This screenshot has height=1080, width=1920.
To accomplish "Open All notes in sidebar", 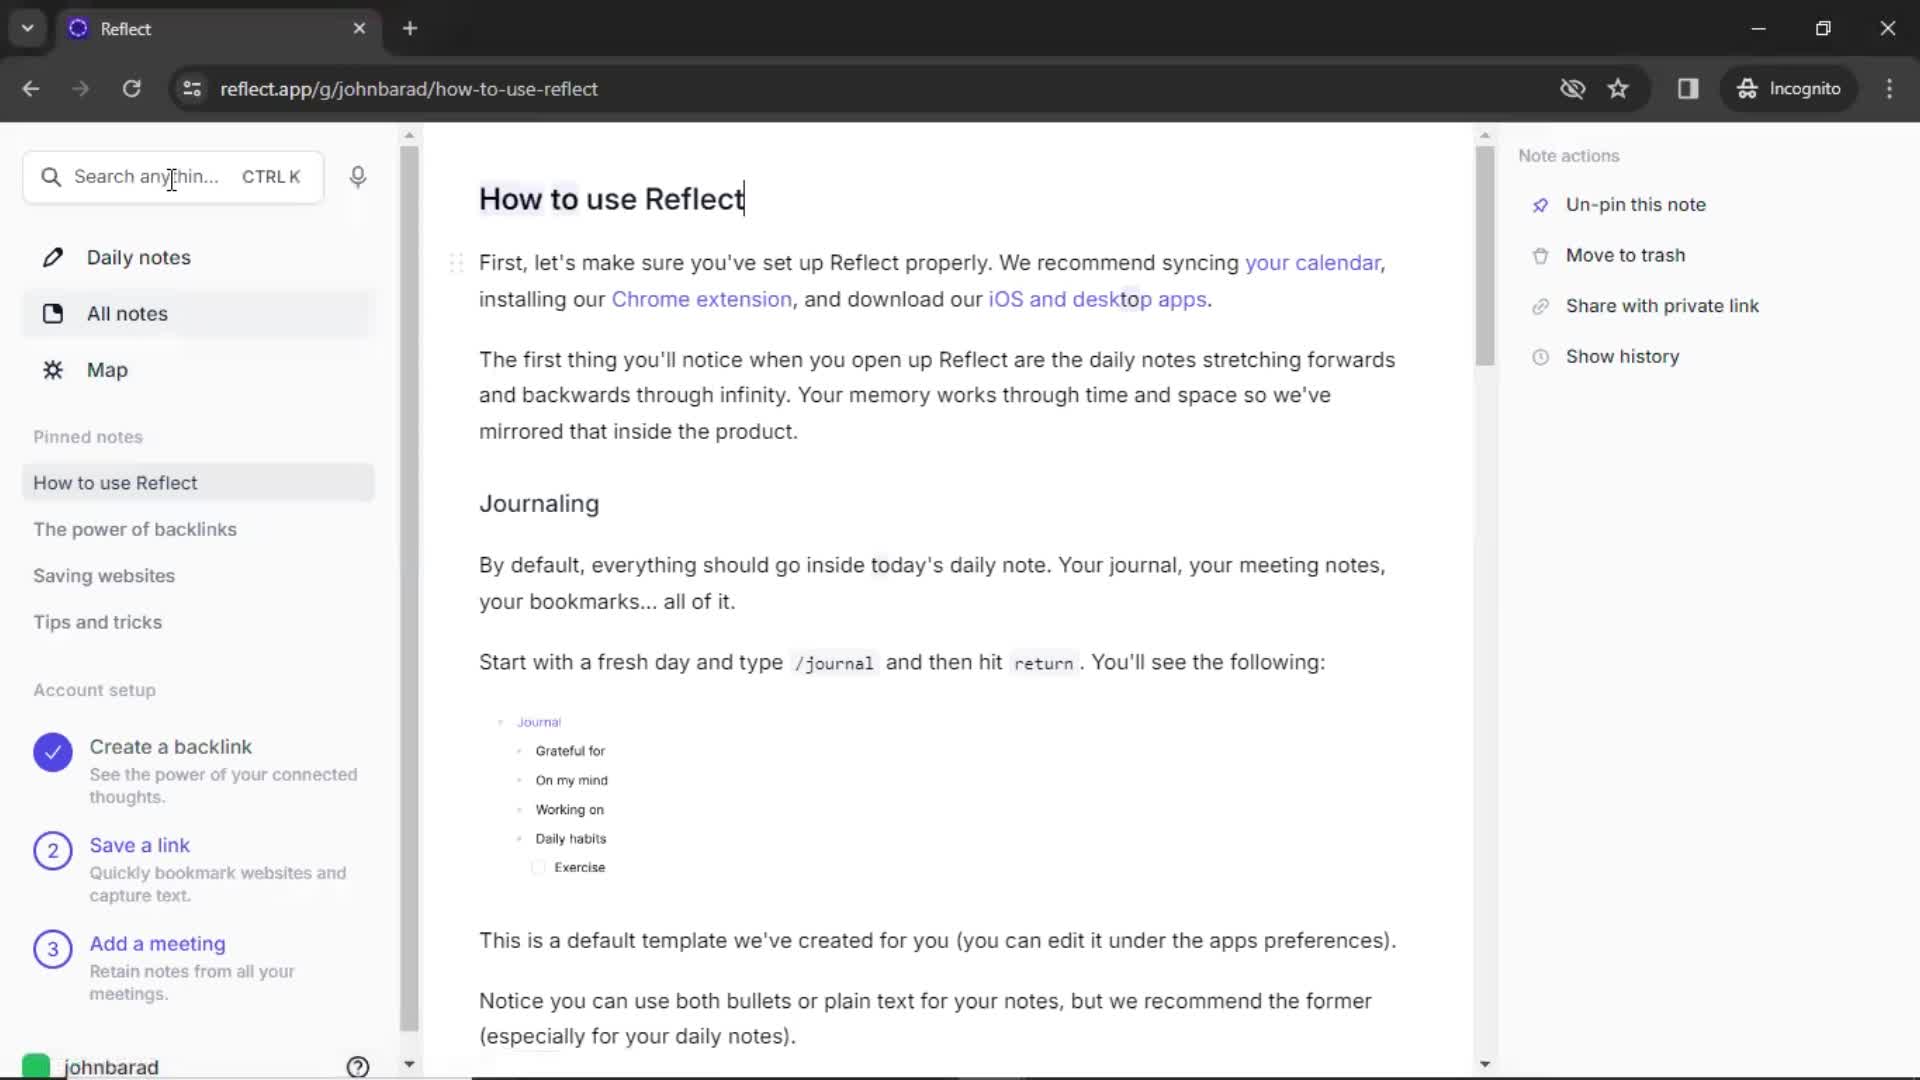I will coord(198,314).
